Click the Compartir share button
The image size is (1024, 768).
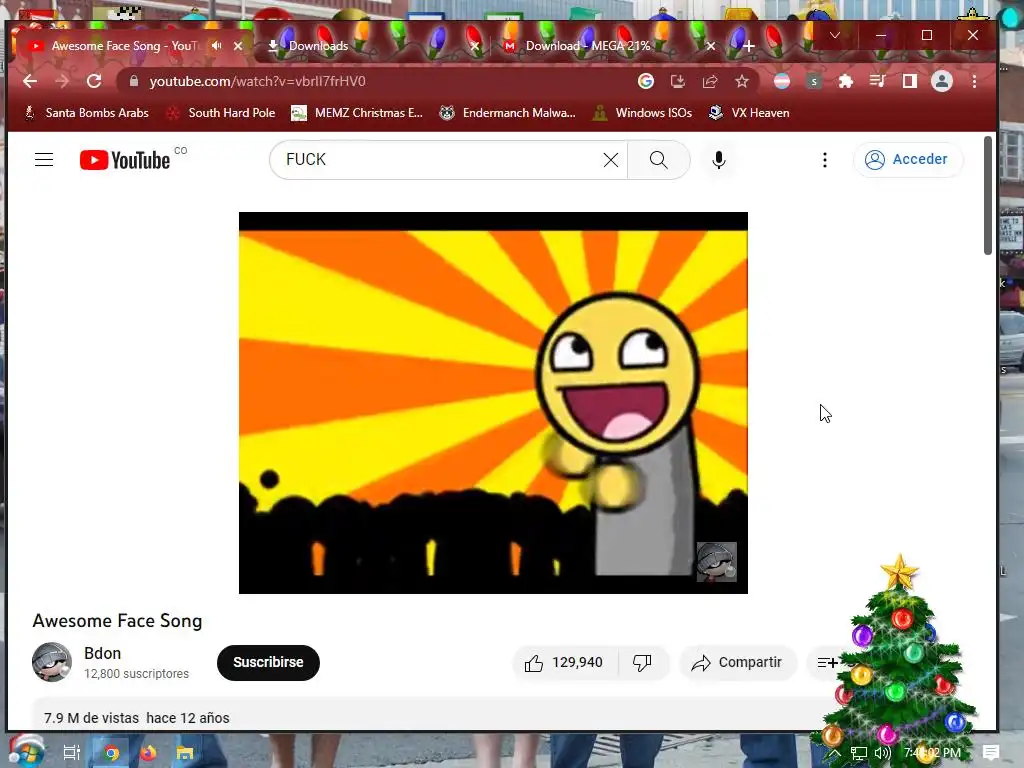click(737, 663)
